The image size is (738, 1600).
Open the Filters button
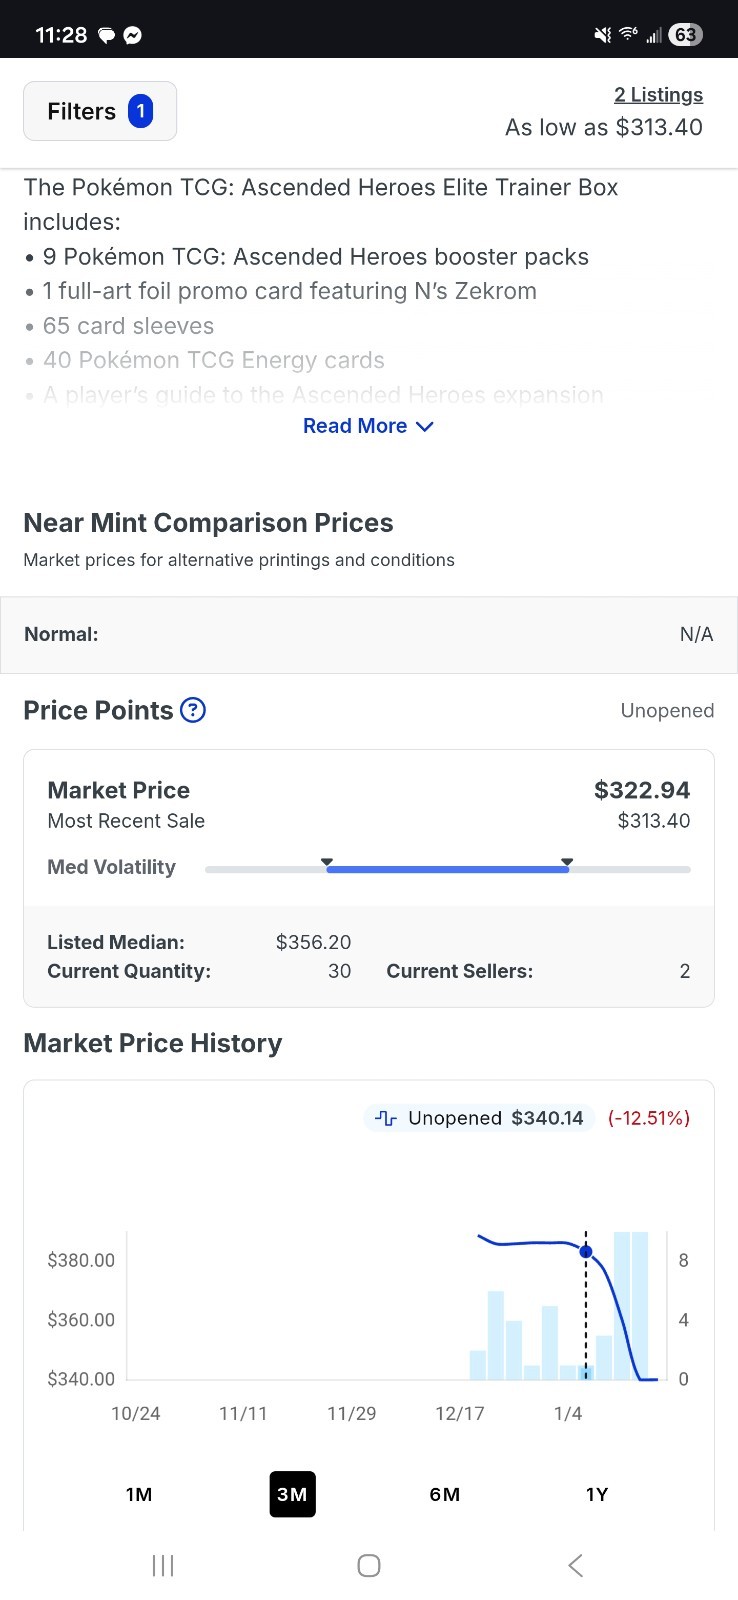click(x=100, y=111)
